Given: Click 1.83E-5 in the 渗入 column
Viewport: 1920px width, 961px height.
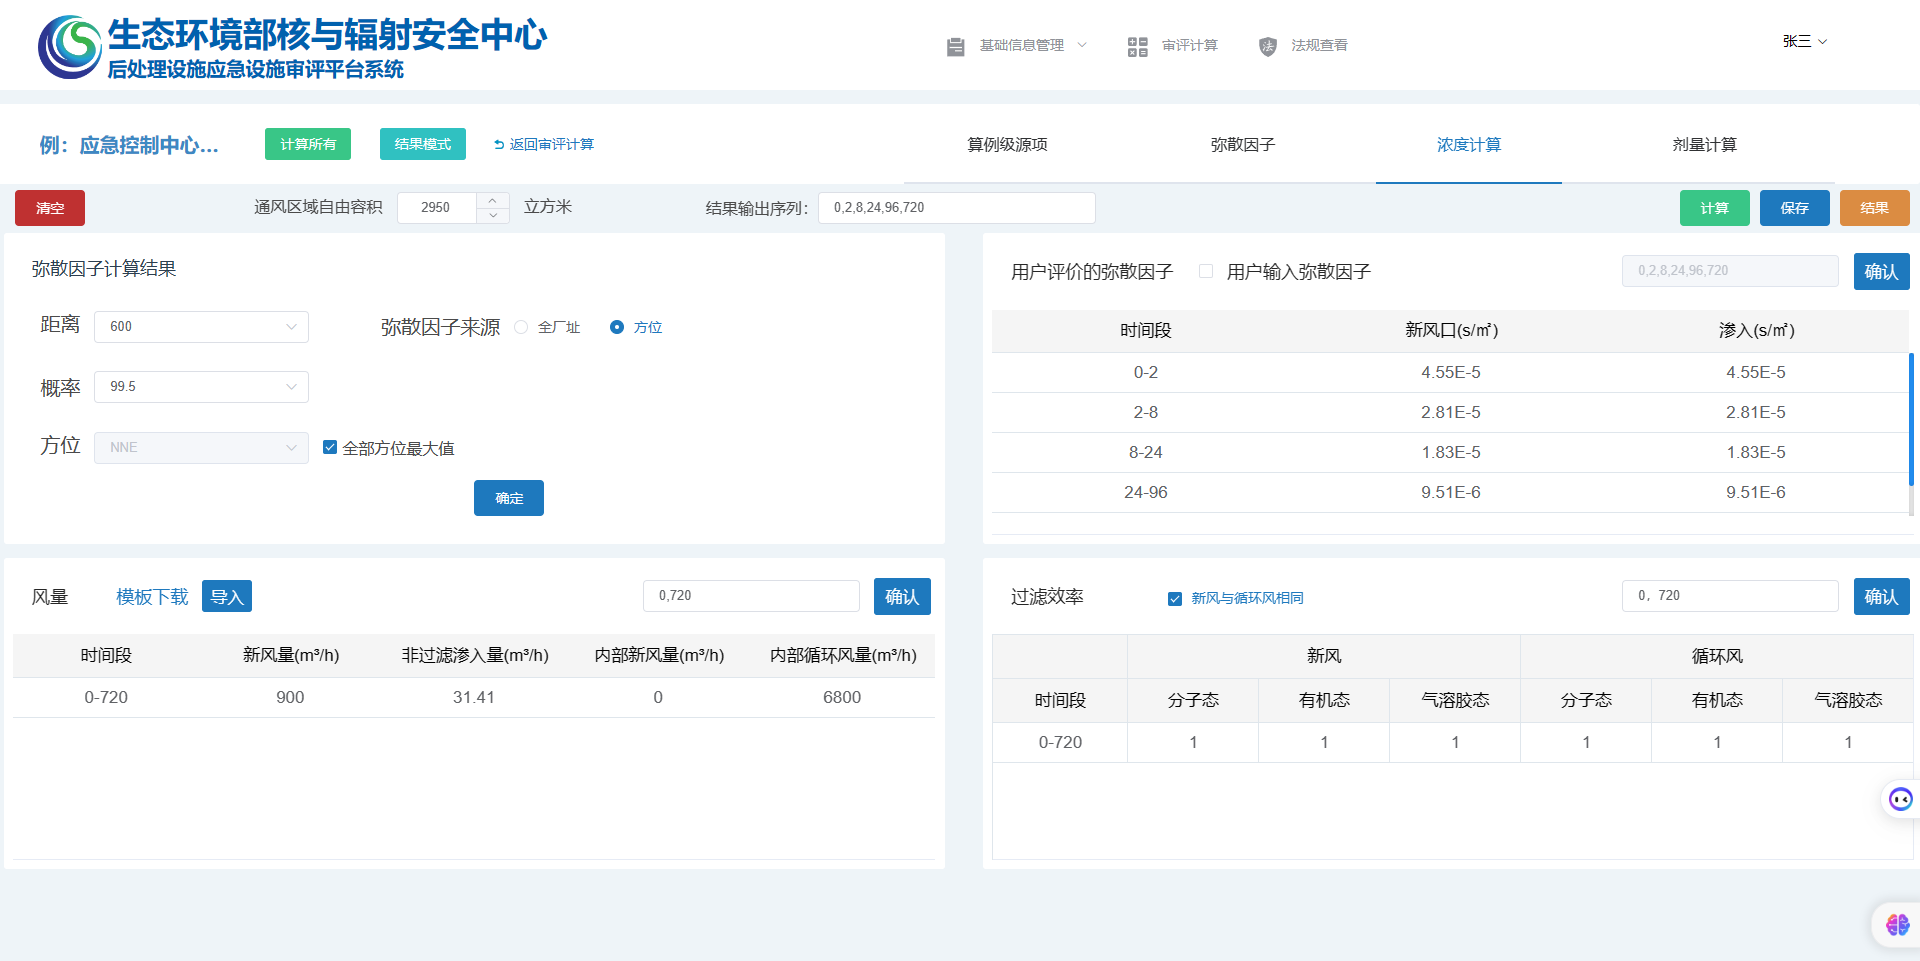Looking at the screenshot, I should [x=1756, y=453].
